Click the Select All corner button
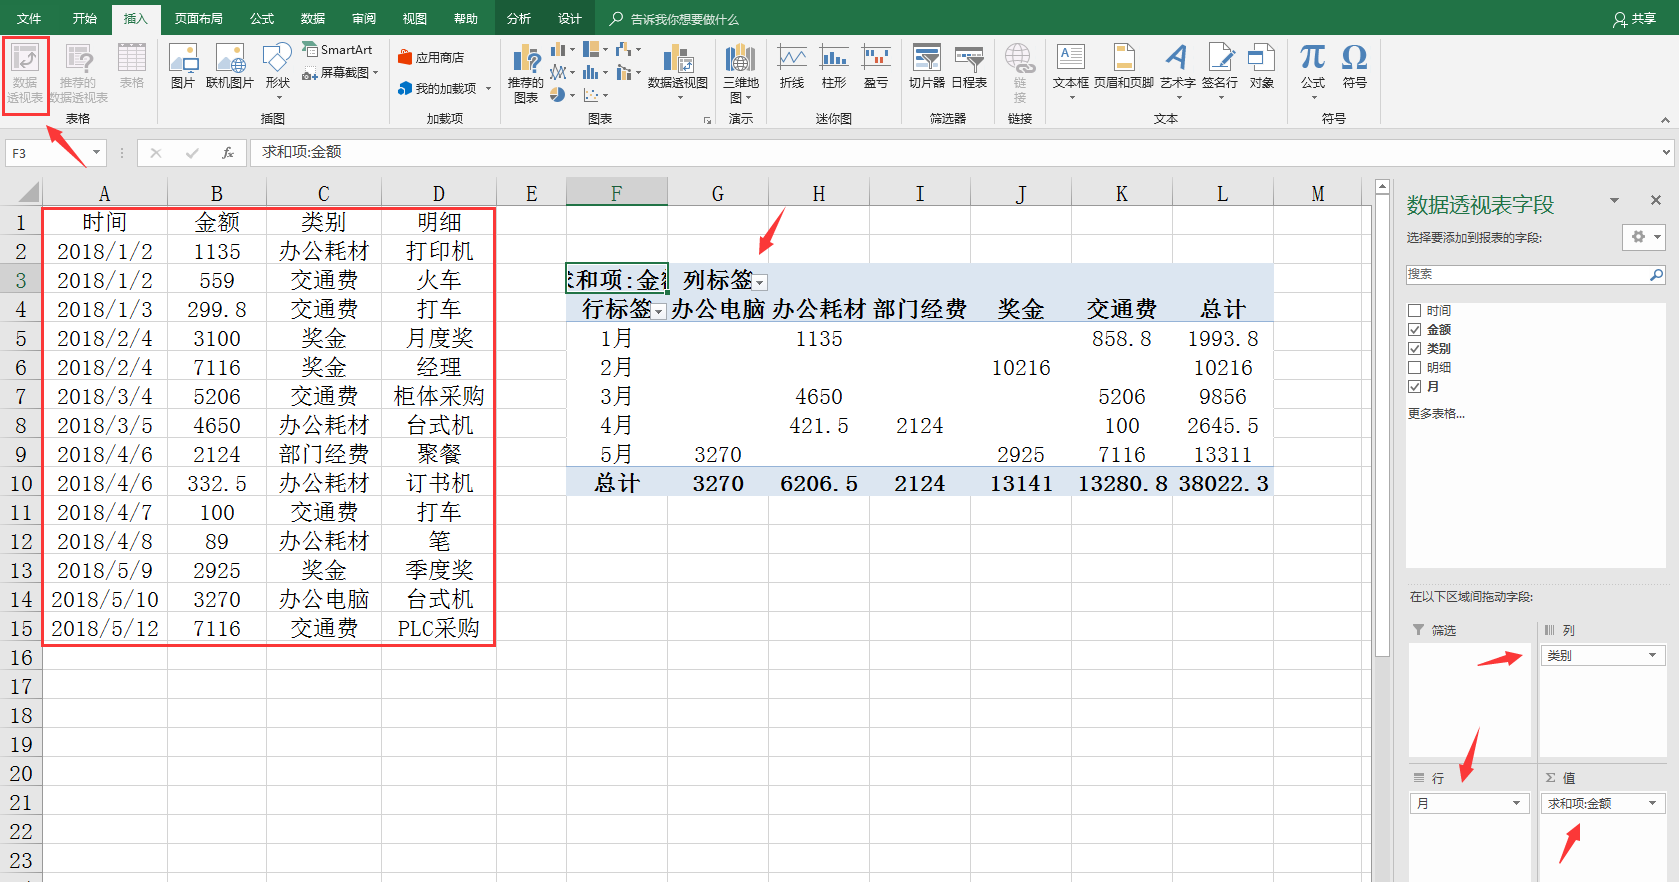The width and height of the screenshot is (1679, 882). point(22,193)
